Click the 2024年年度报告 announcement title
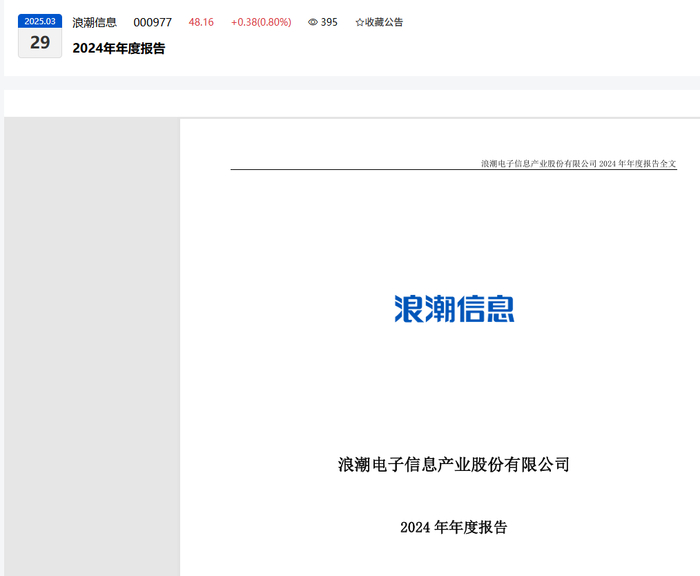The height and width of the screenshot is (576, 700). click(x=119, y=48)
